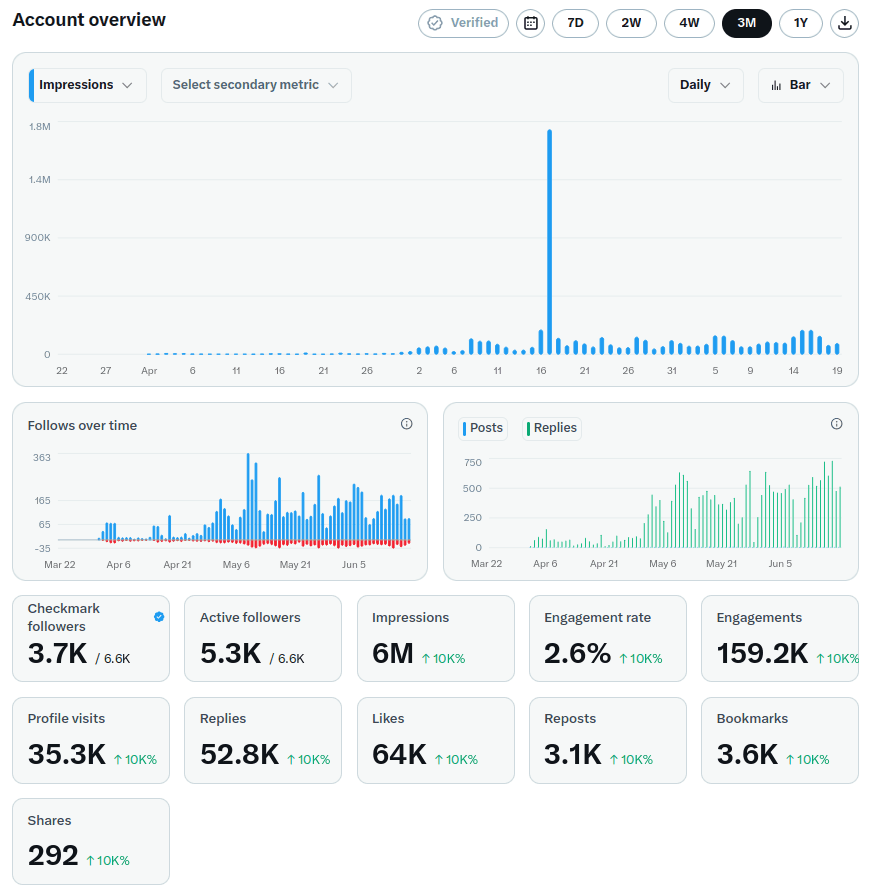871x891 pixels.
Task: Open the Likes 64K card
Action: tap(436, 740)
